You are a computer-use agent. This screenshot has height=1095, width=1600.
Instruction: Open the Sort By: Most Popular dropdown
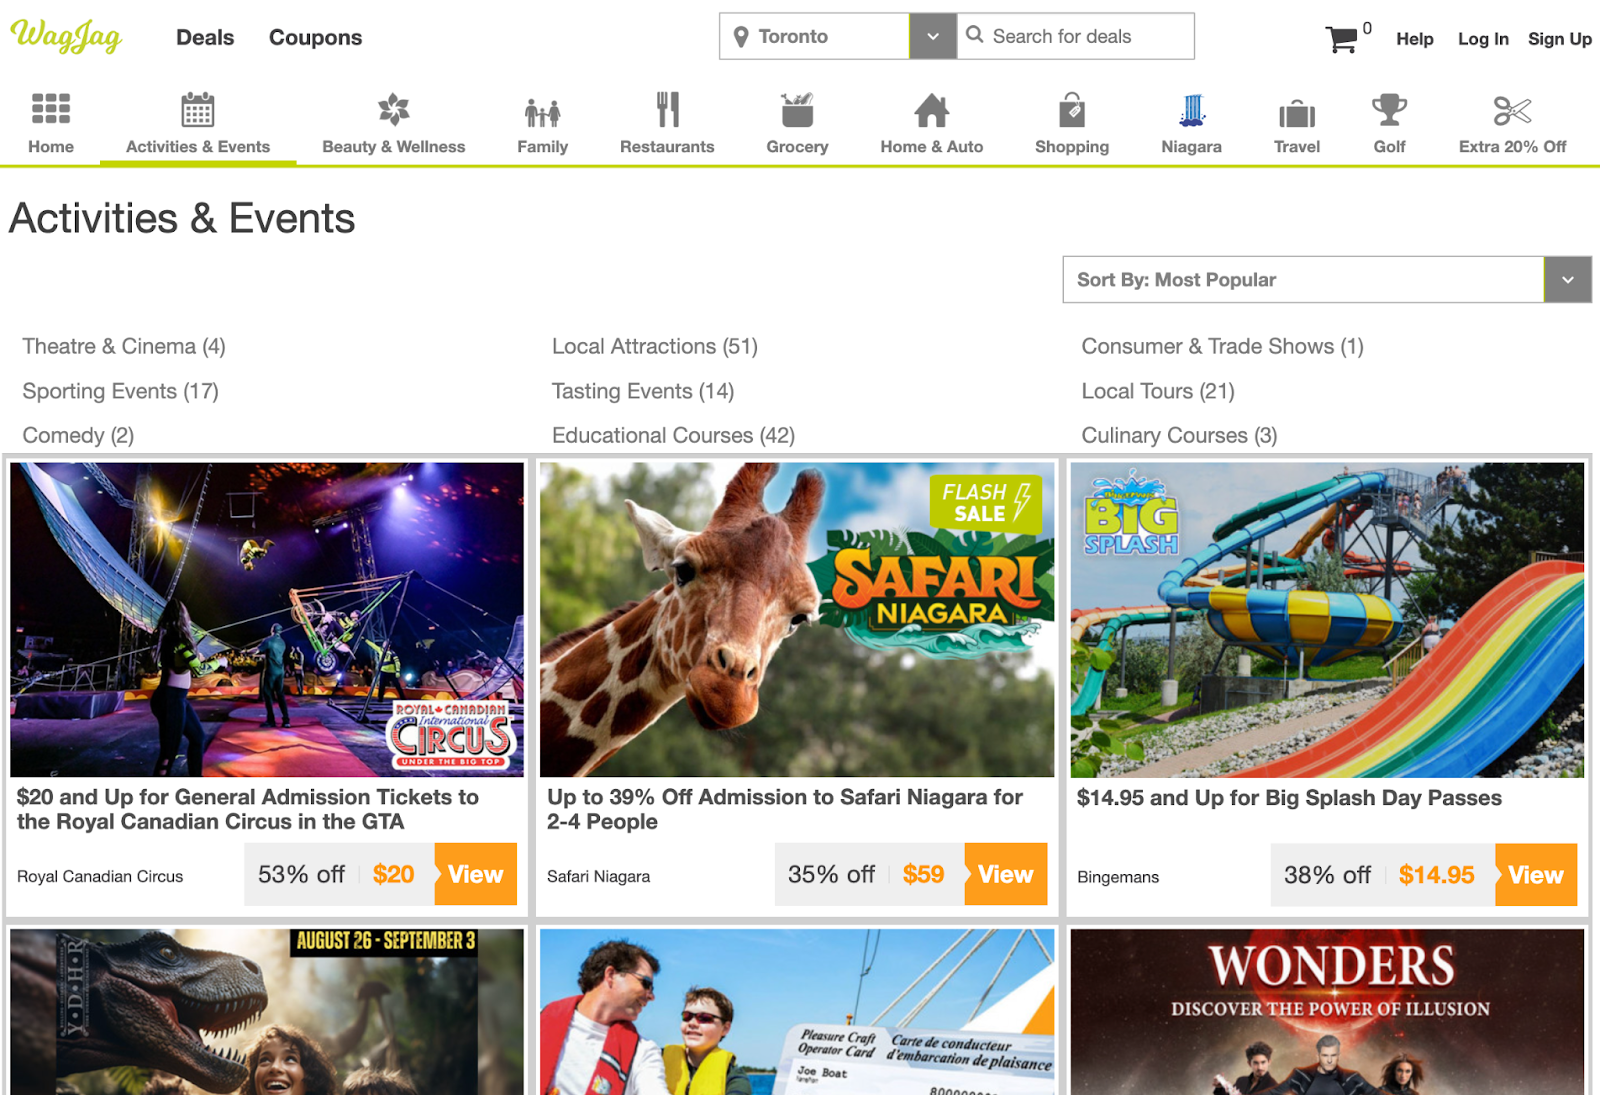(x=1326, y=280)
